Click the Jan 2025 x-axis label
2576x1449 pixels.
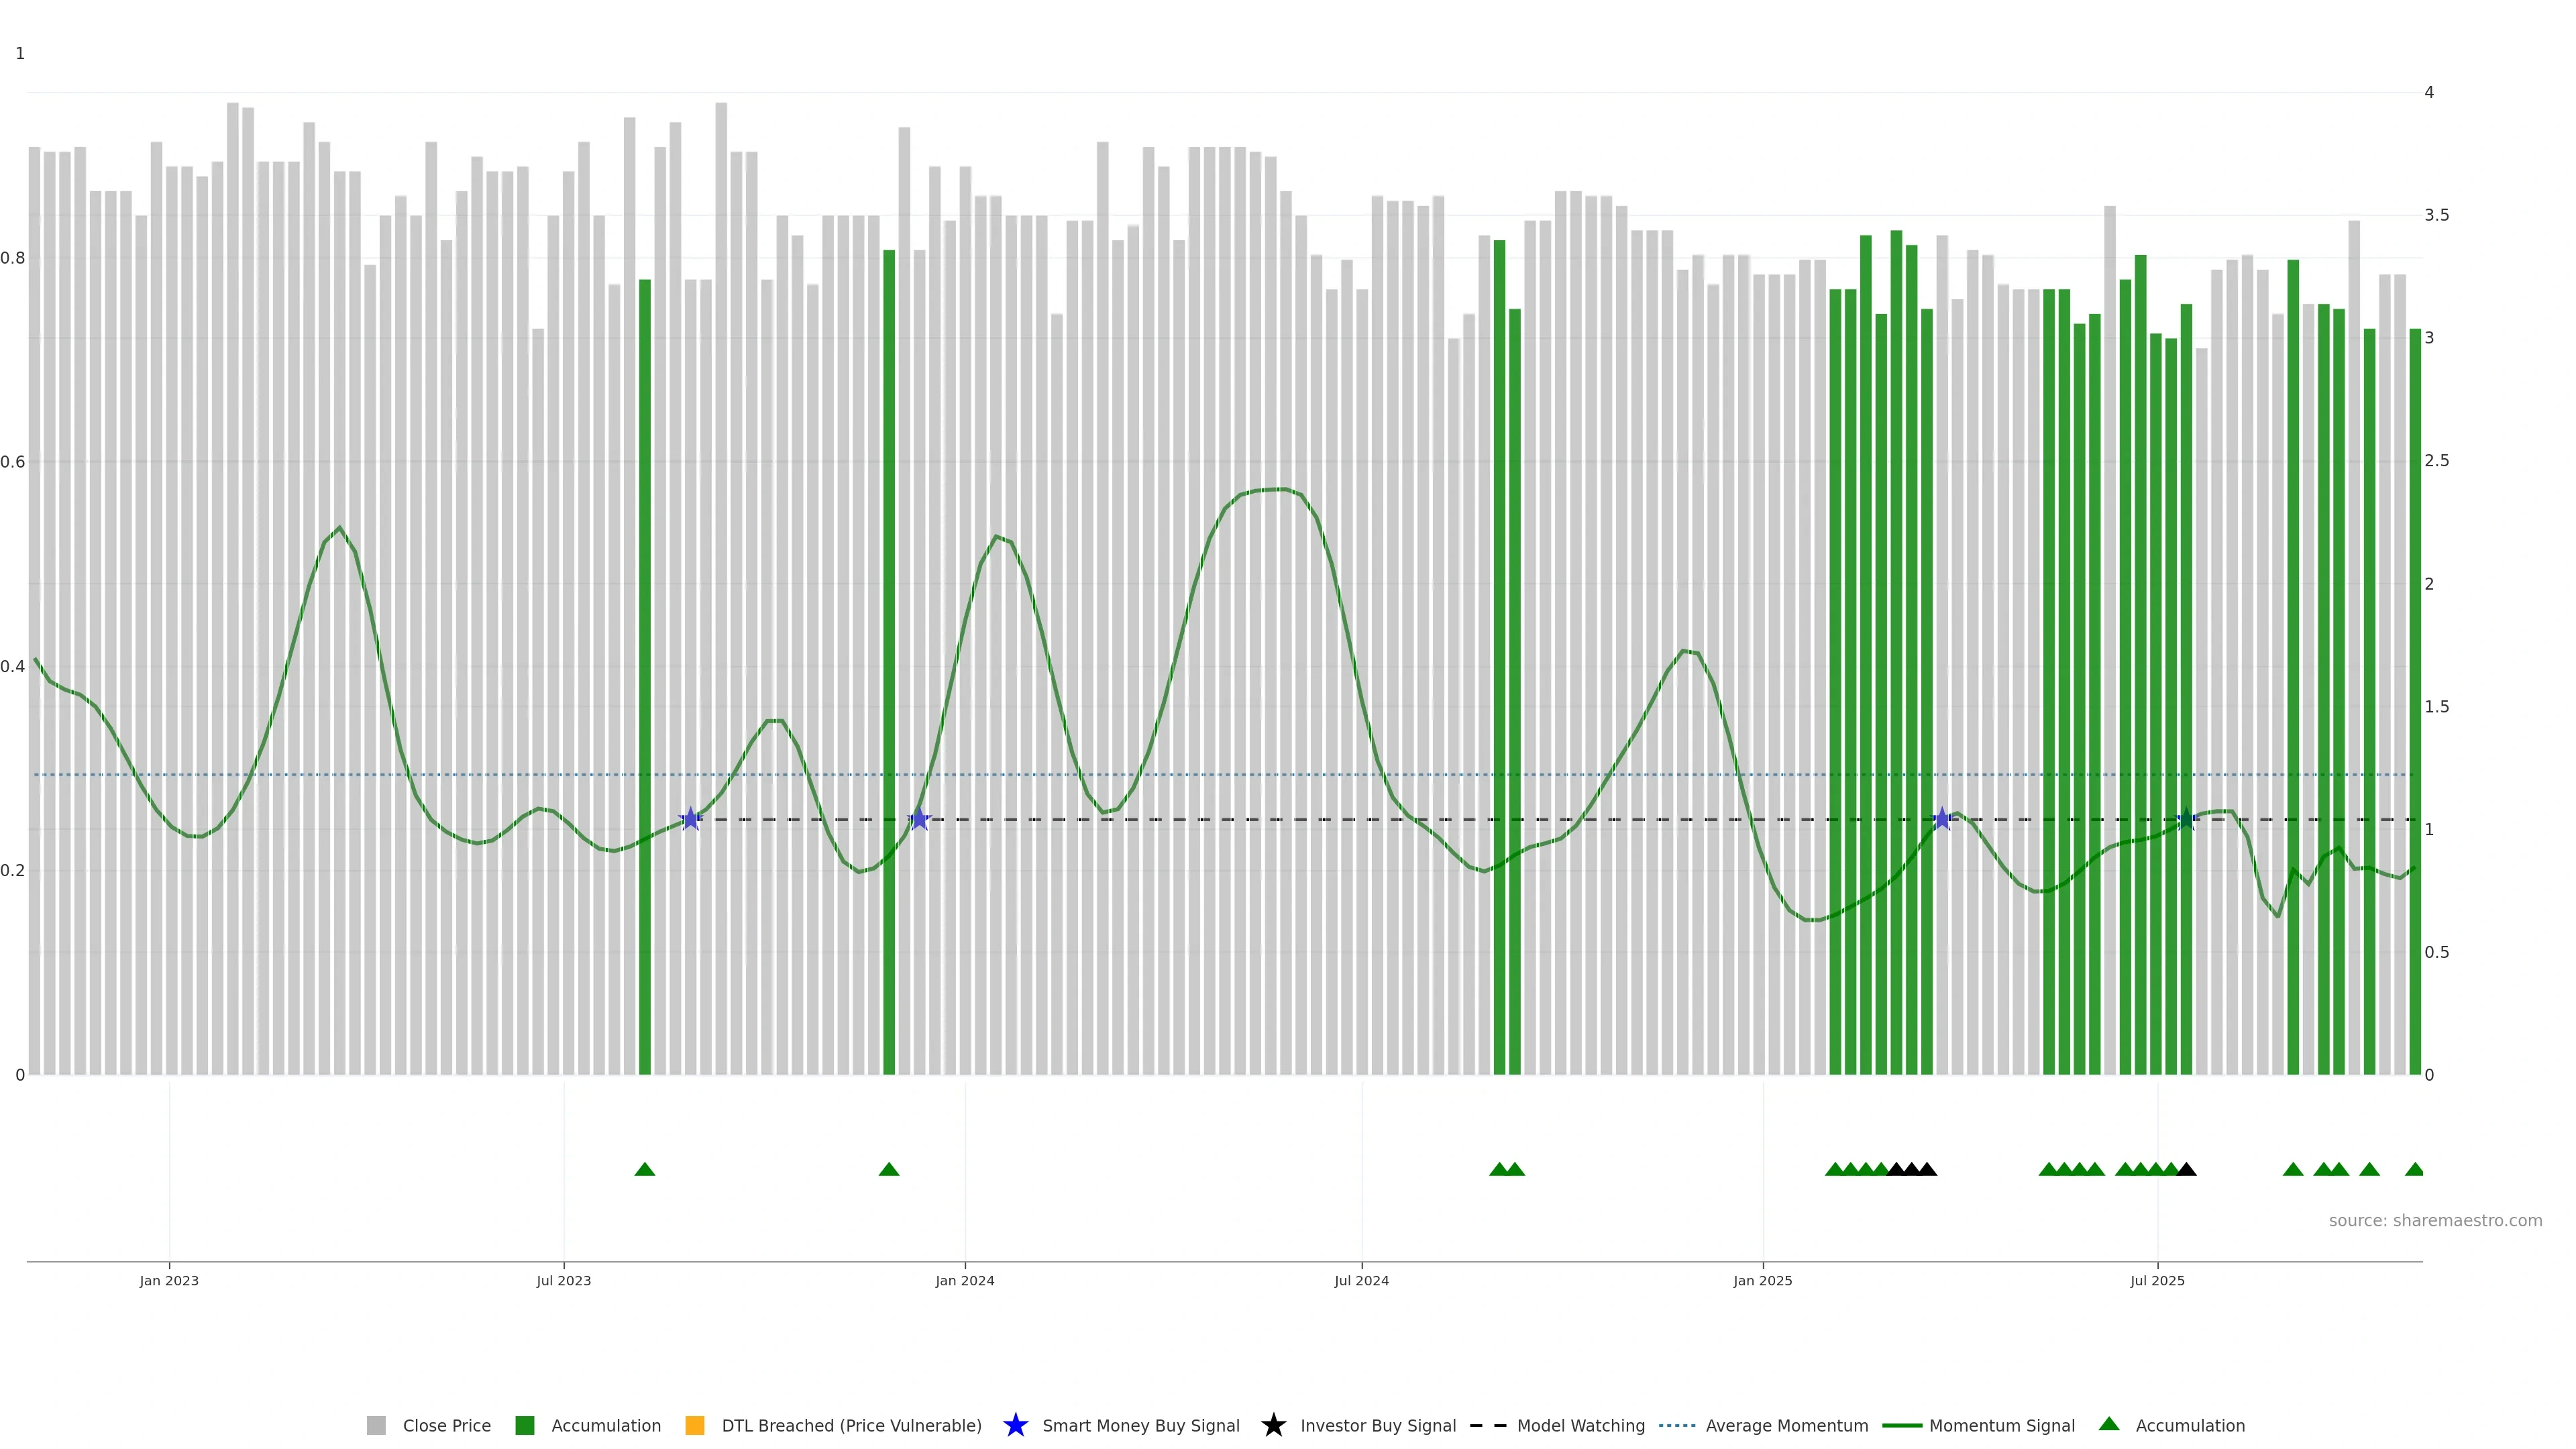pyautogui.click(x=1762, y=1280)
